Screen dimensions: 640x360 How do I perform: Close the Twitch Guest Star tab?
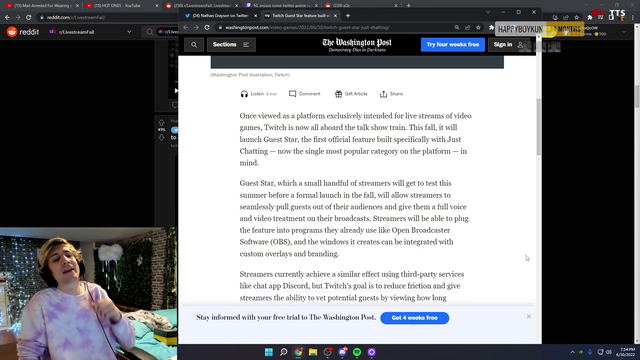click(335, 16)
